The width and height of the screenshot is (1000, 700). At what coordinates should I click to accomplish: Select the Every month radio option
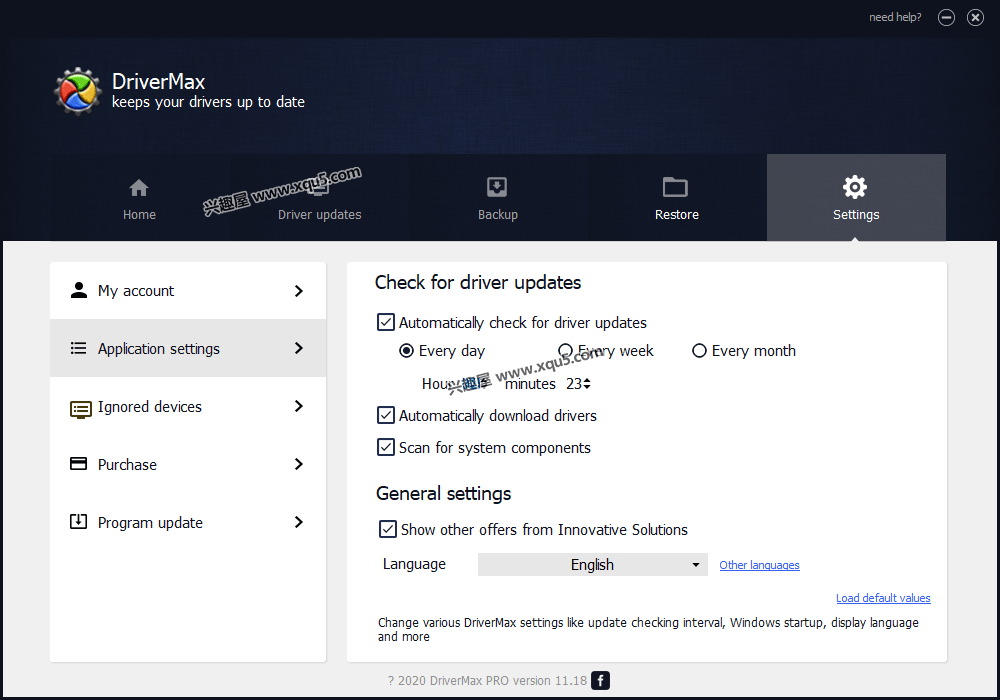(x=700, y=351)
